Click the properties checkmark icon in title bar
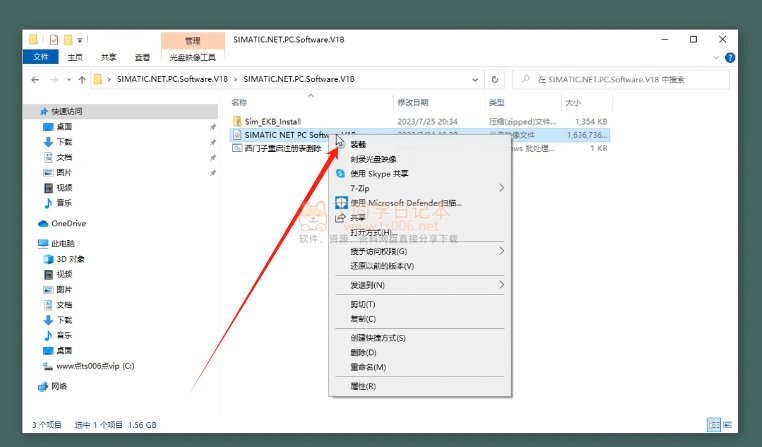The width and height of the screenshot is (762, 447). point(53,40)
